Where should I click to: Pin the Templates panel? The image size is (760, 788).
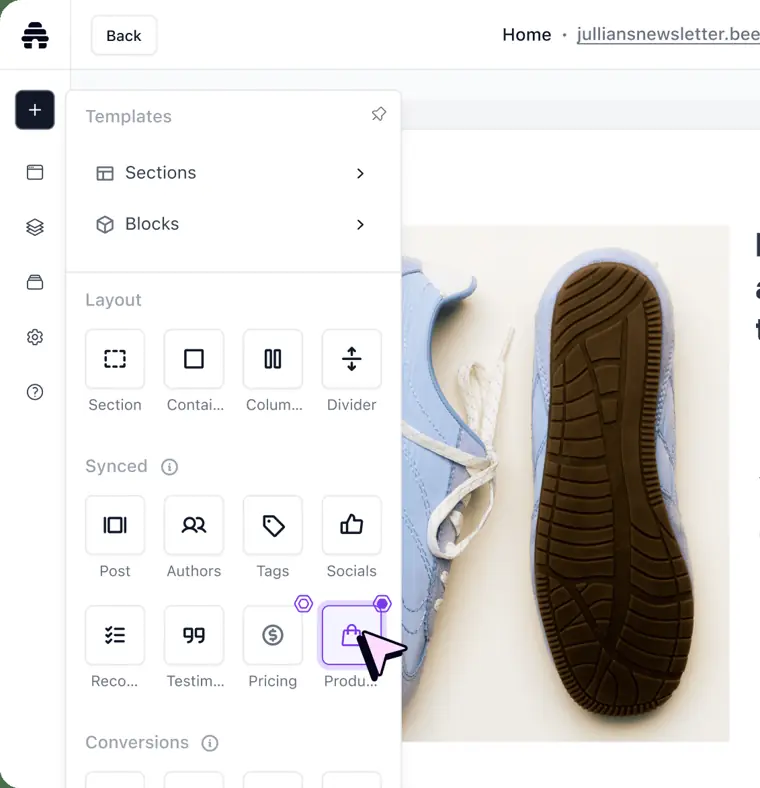click(378, 114)
